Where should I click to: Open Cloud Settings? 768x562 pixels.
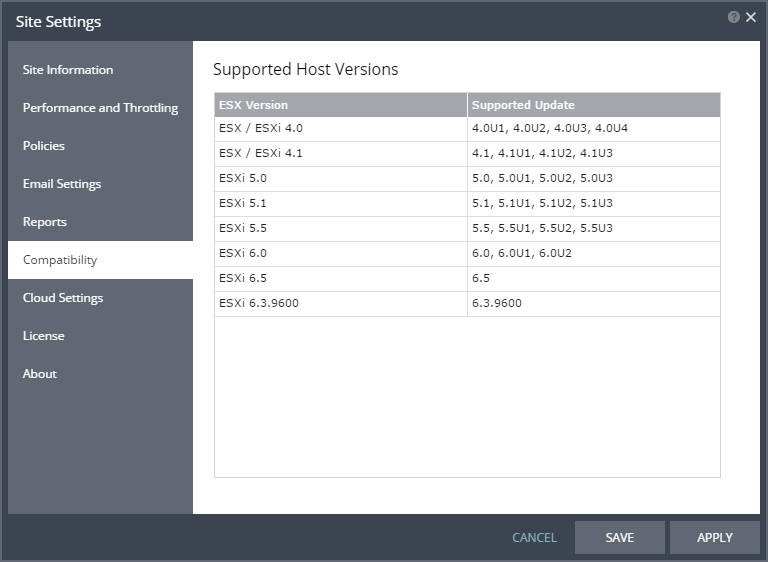pyautogui.click(x=100, y=297)
